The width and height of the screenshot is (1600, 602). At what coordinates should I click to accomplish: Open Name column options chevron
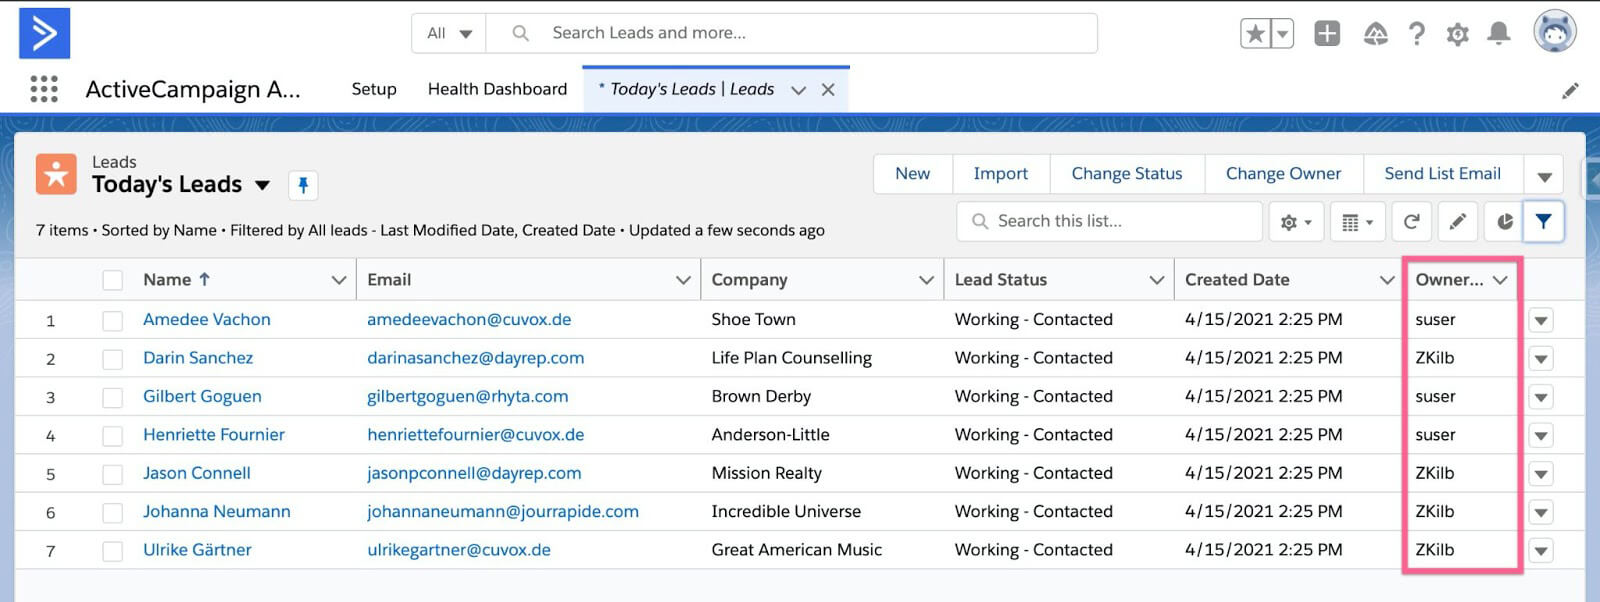(339, 280)
